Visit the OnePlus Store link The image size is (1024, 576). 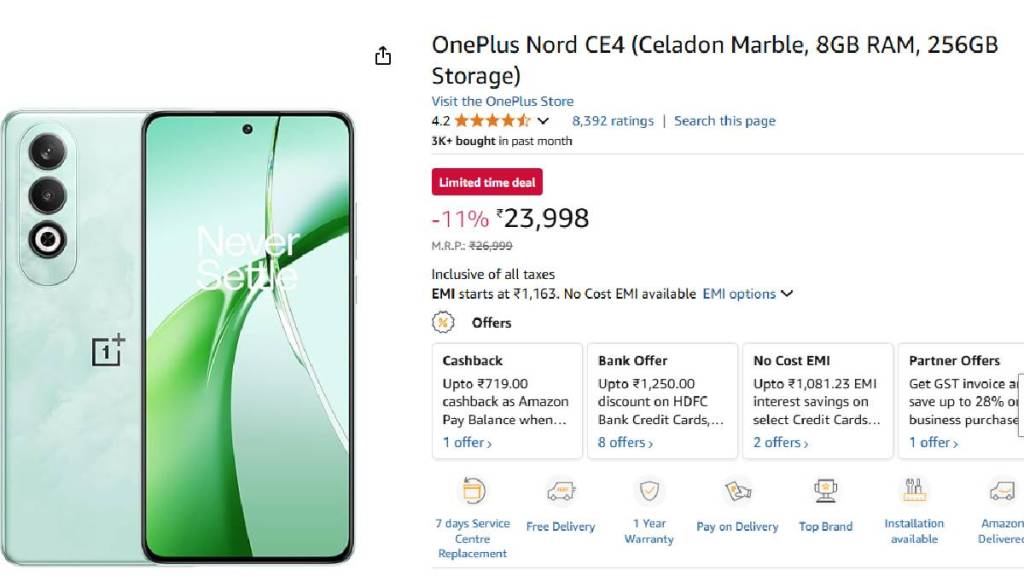(502, 101)
